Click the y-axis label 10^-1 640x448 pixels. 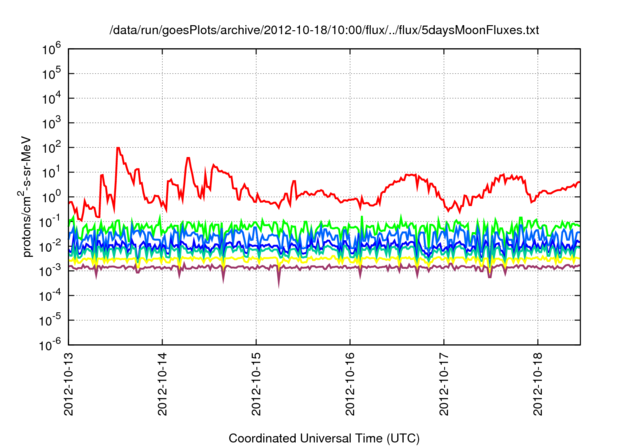pos(50,222)
